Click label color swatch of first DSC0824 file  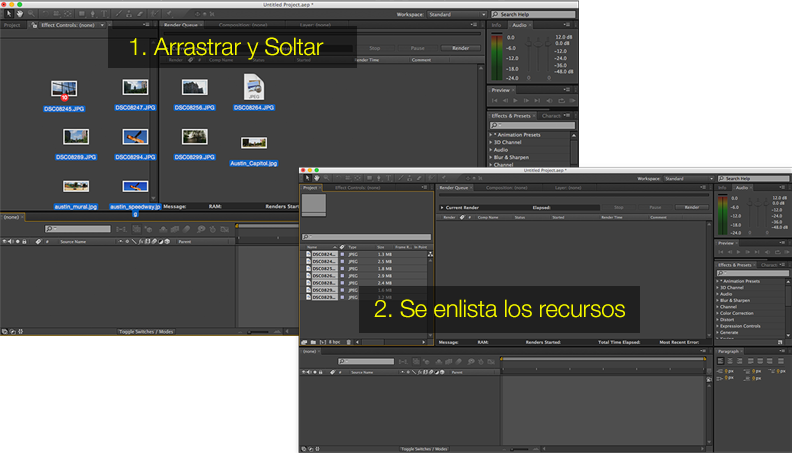342,255
